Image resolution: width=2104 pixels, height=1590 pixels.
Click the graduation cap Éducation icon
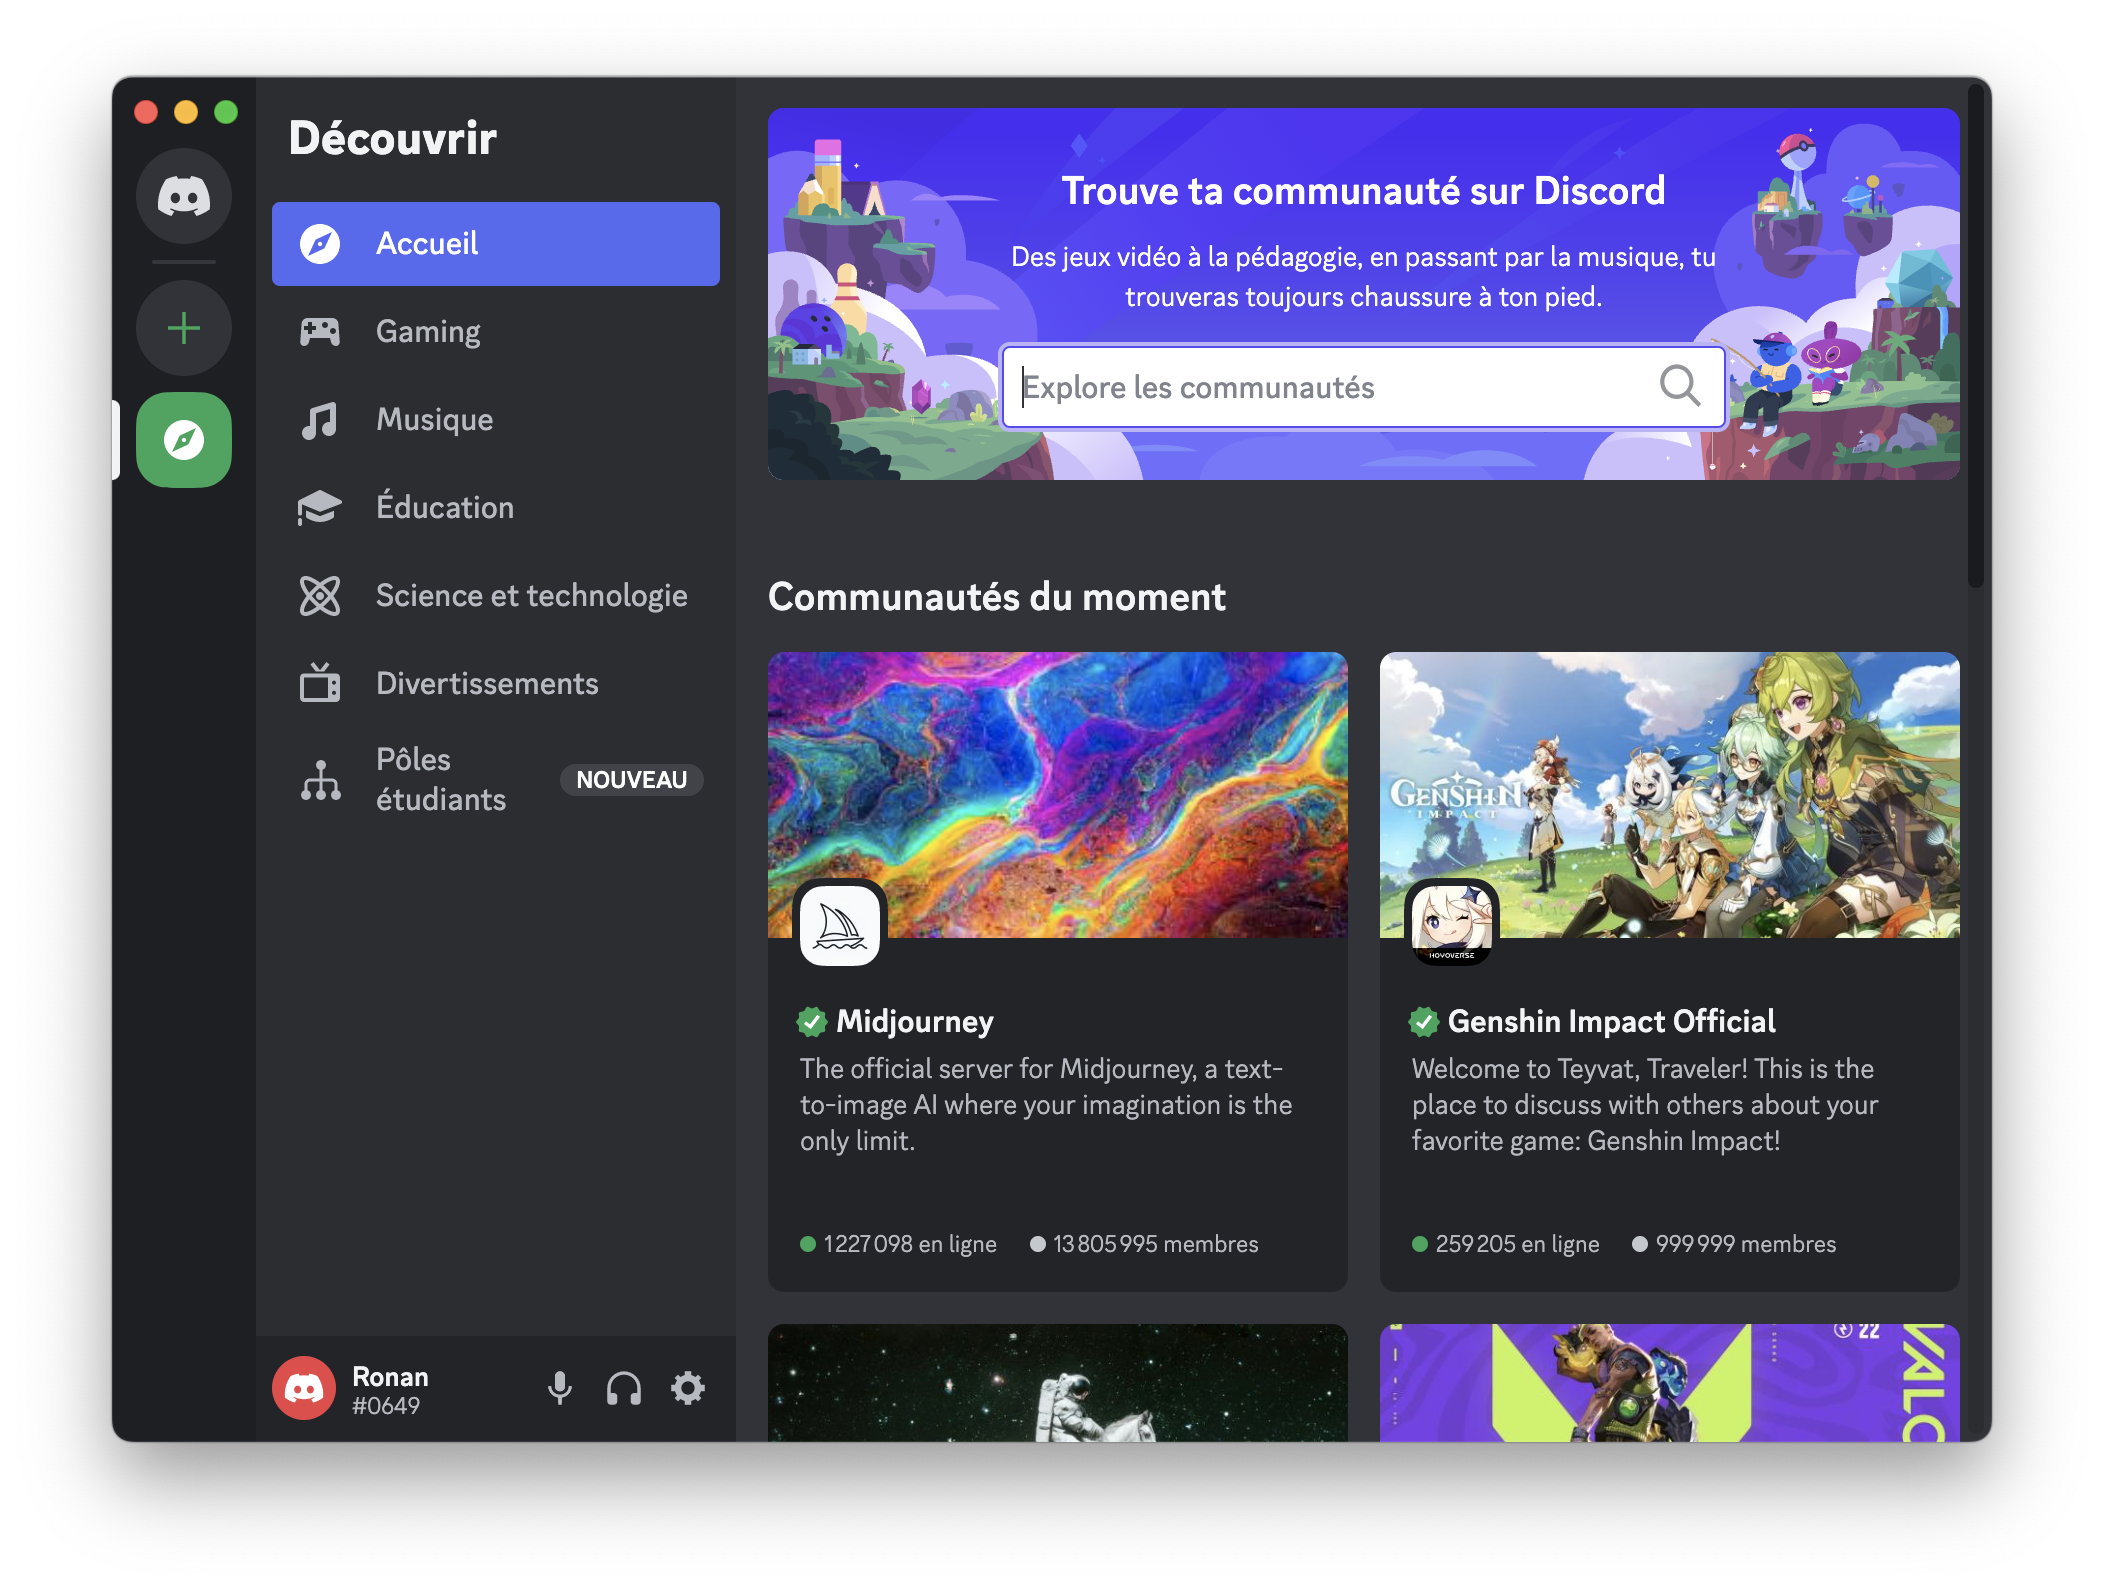point(320,508)
